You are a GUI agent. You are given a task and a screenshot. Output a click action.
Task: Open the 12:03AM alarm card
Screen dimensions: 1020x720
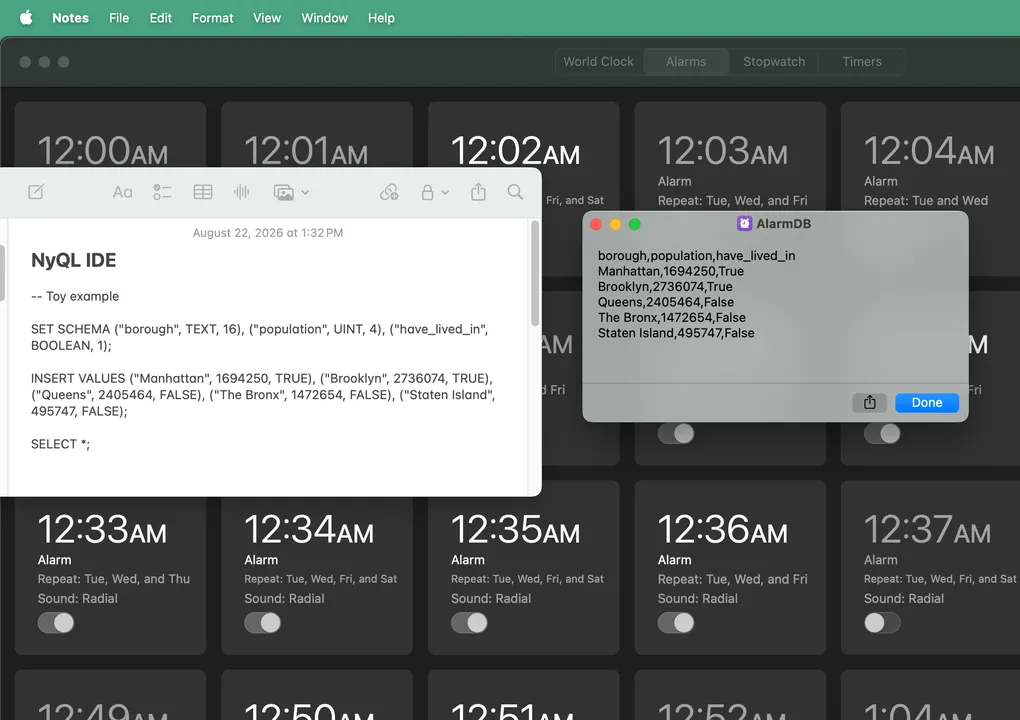[730, 156]
